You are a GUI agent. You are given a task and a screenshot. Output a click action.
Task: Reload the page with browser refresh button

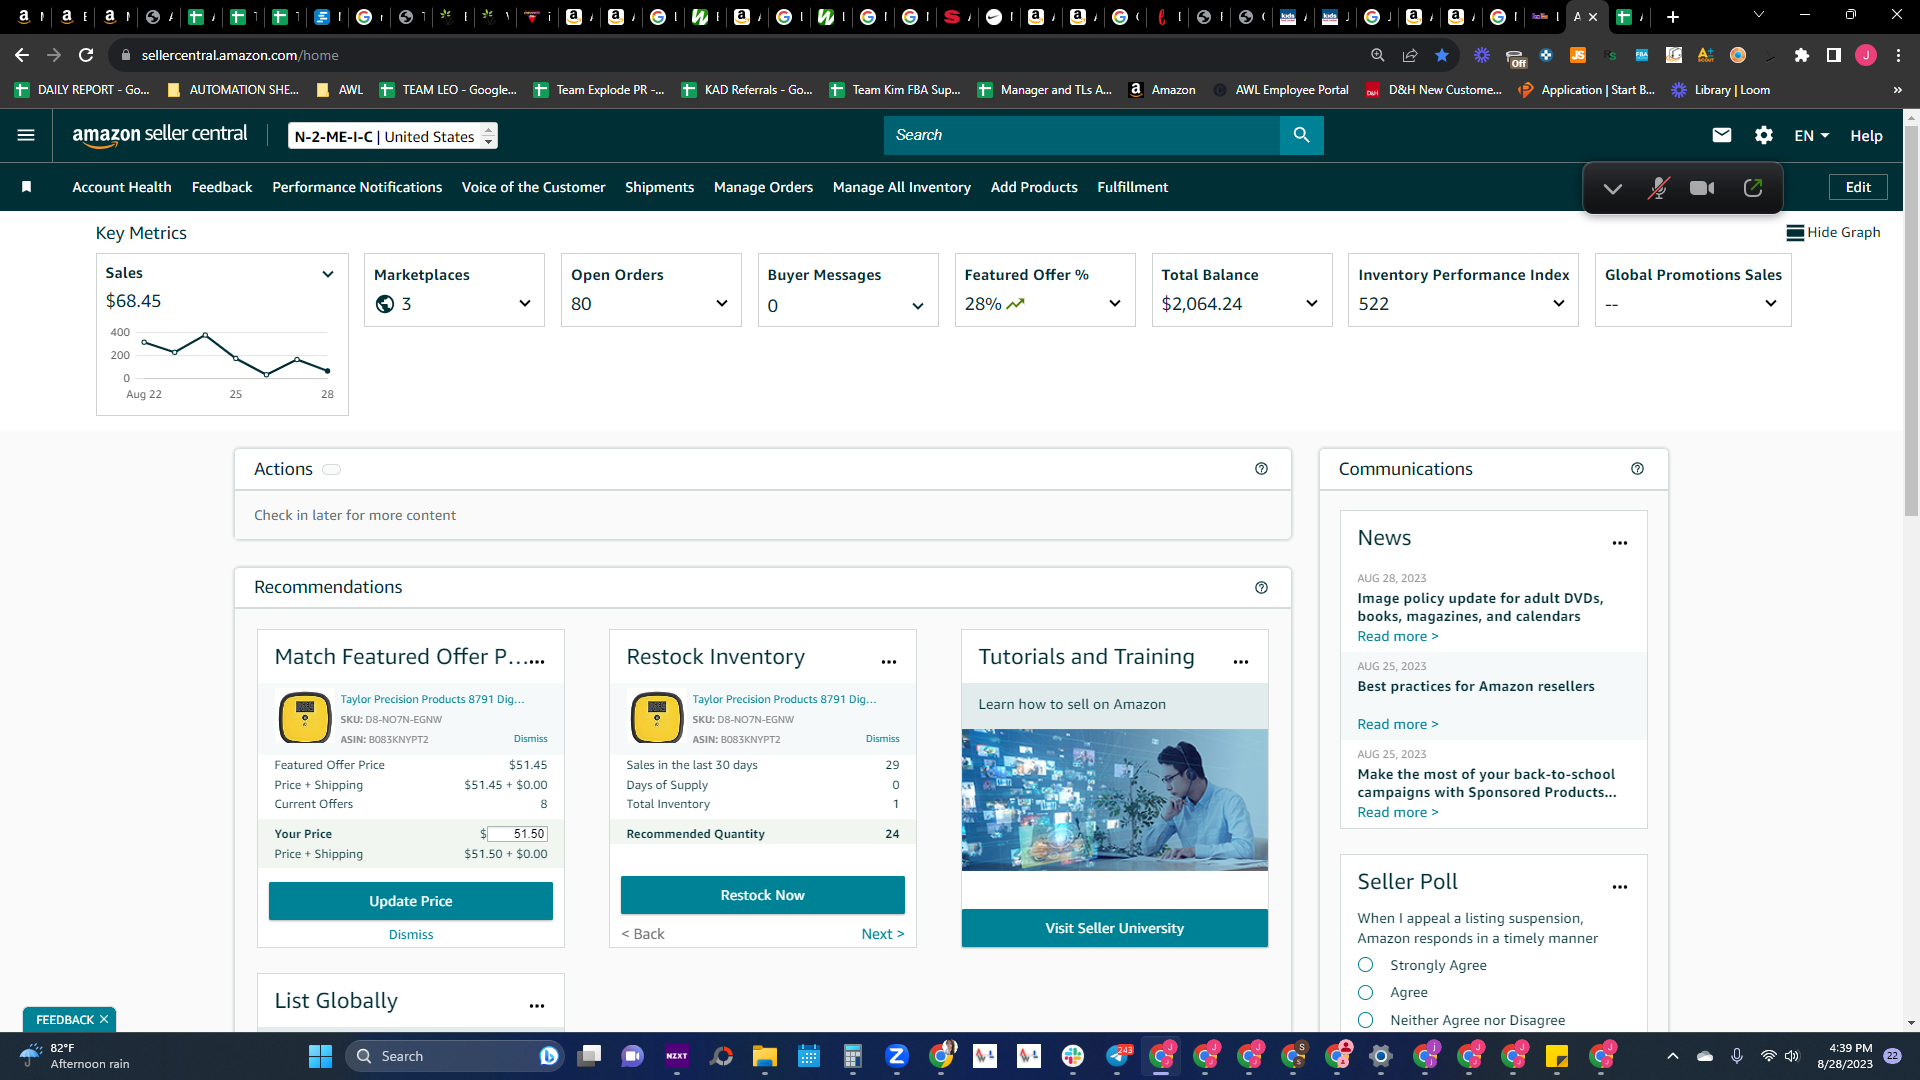click(86, 55)
